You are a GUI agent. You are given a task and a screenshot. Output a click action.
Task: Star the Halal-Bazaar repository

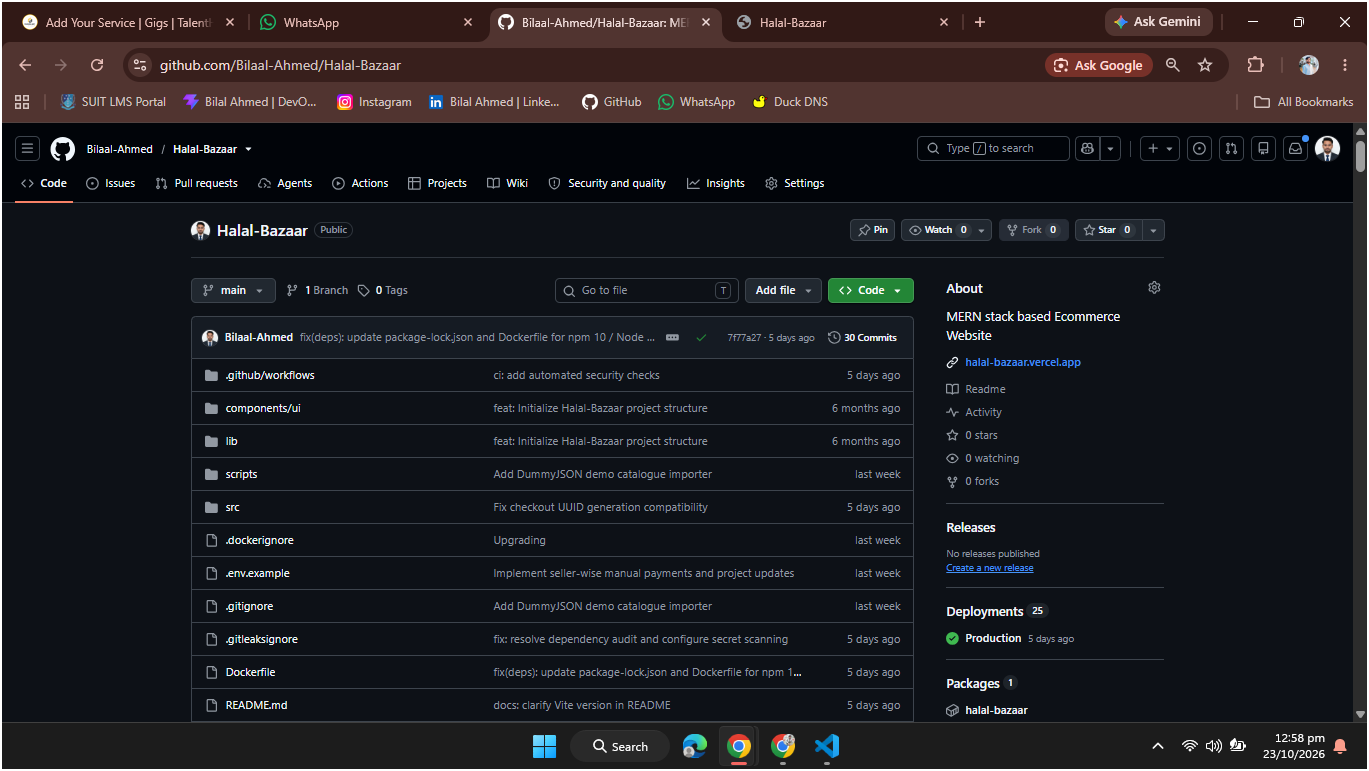[x=1109, y=230]
